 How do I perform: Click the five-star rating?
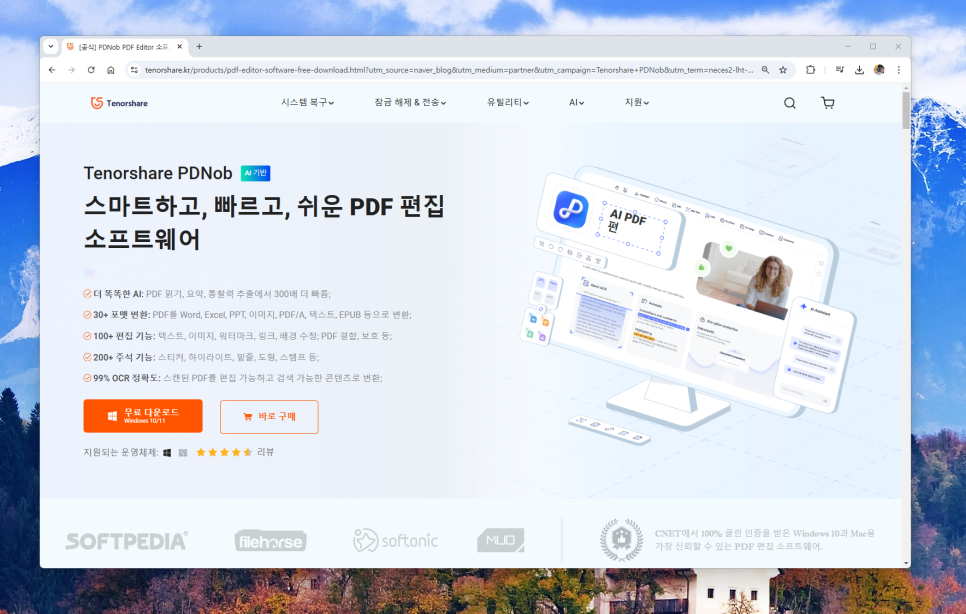(x=224, y=453)
